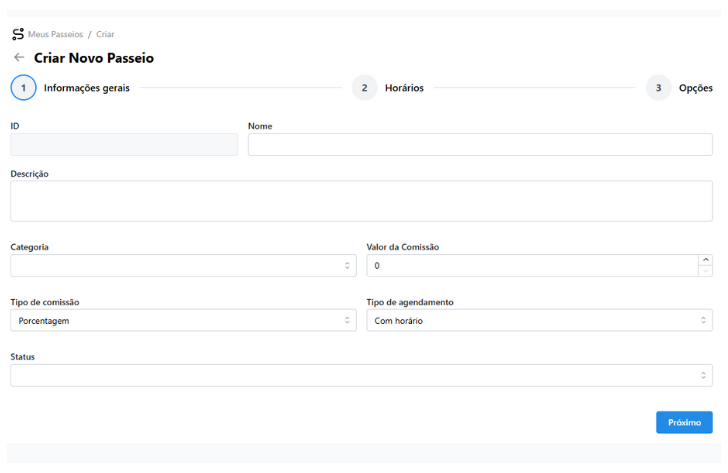Image resolution: width=728 pixels, height=473 pixels.
Task: Increase Valor da Comissão with up arrow
Action: (705, 260)
